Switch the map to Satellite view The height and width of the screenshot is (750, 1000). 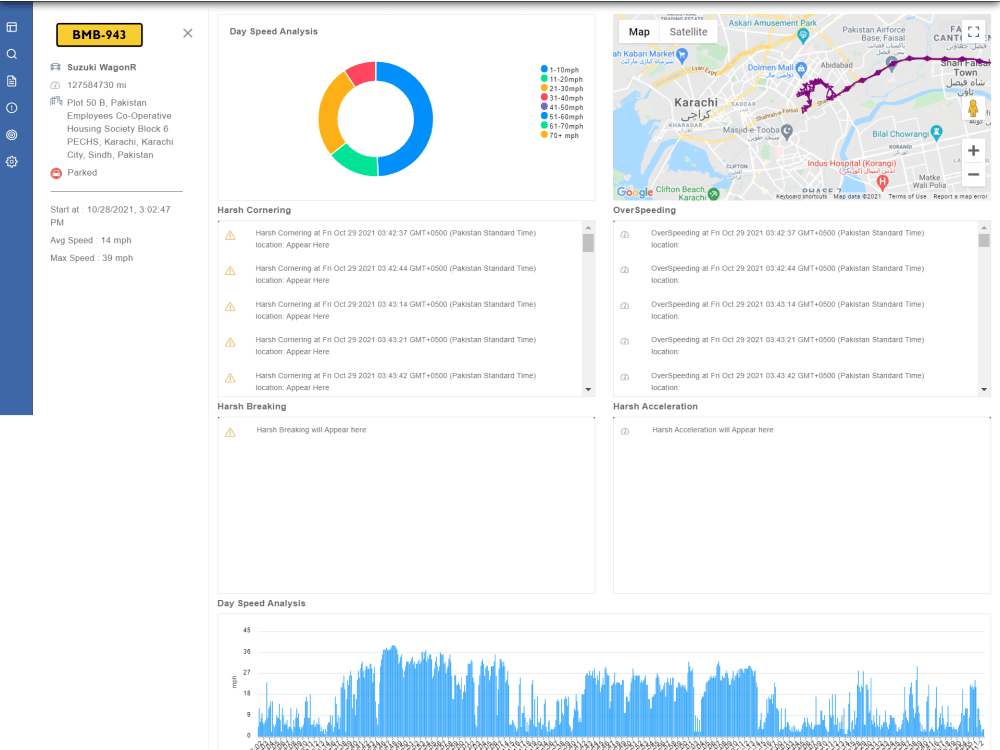point(688,32)
